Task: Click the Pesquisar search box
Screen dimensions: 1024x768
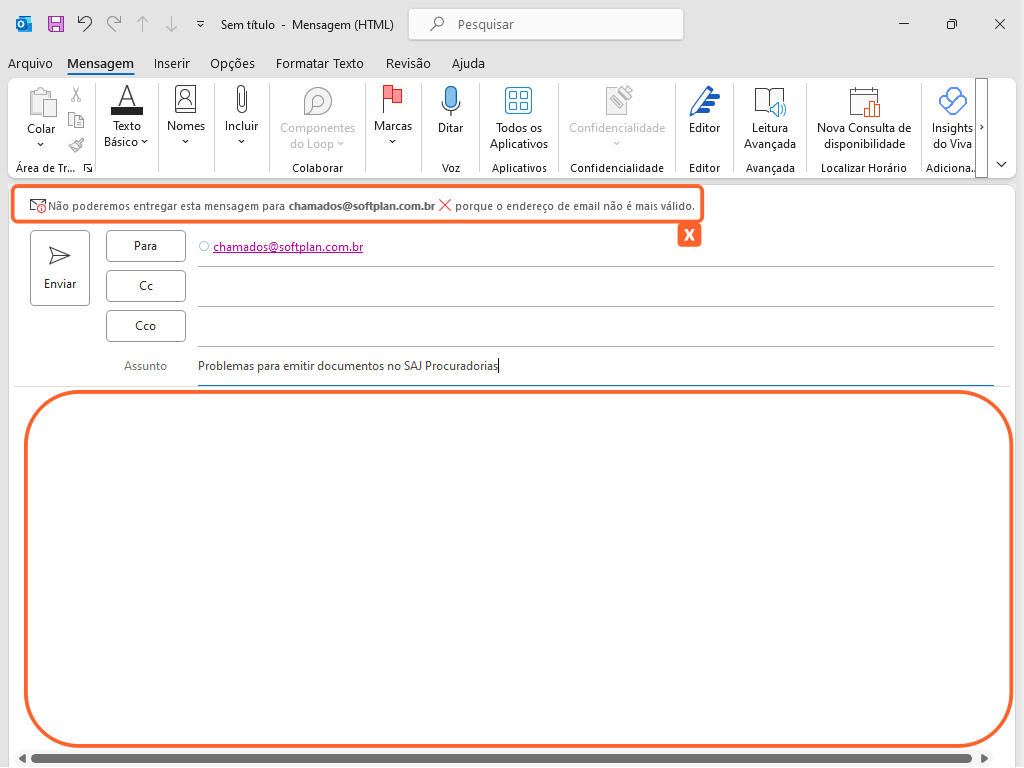Action: coord(546,24)
